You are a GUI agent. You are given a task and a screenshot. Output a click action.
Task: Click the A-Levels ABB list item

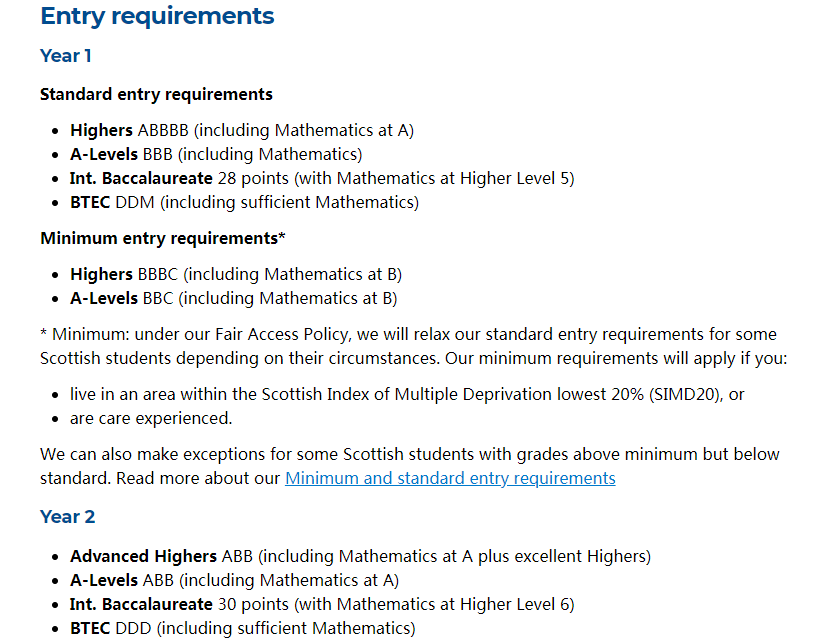pyautogui.click(x=234, y=580)
